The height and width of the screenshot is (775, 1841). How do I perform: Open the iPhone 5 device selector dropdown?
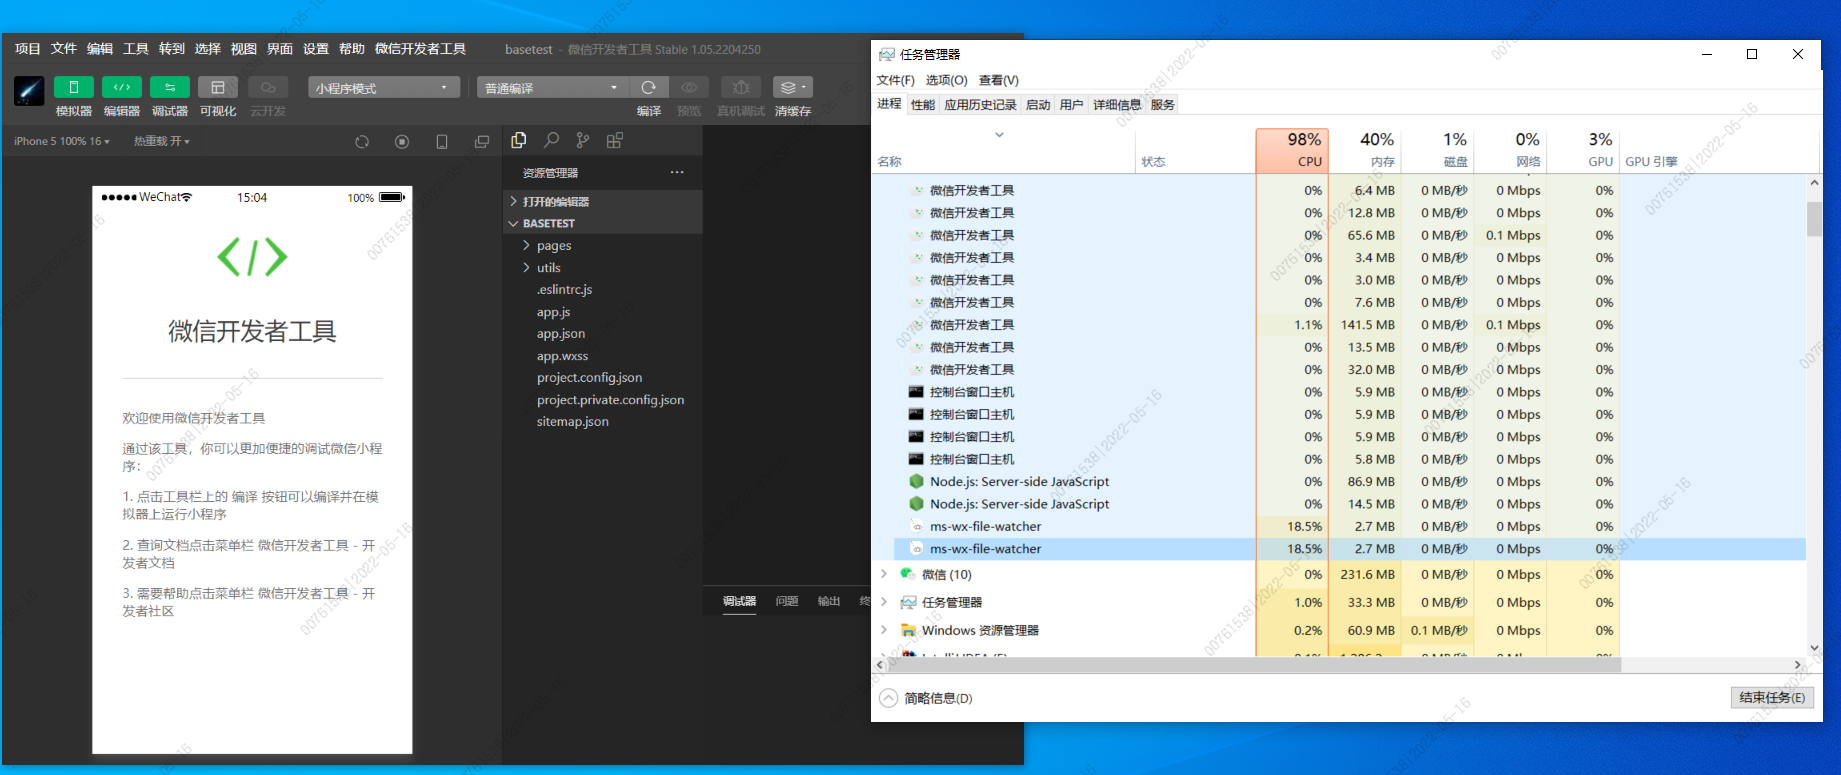(61, 142)
